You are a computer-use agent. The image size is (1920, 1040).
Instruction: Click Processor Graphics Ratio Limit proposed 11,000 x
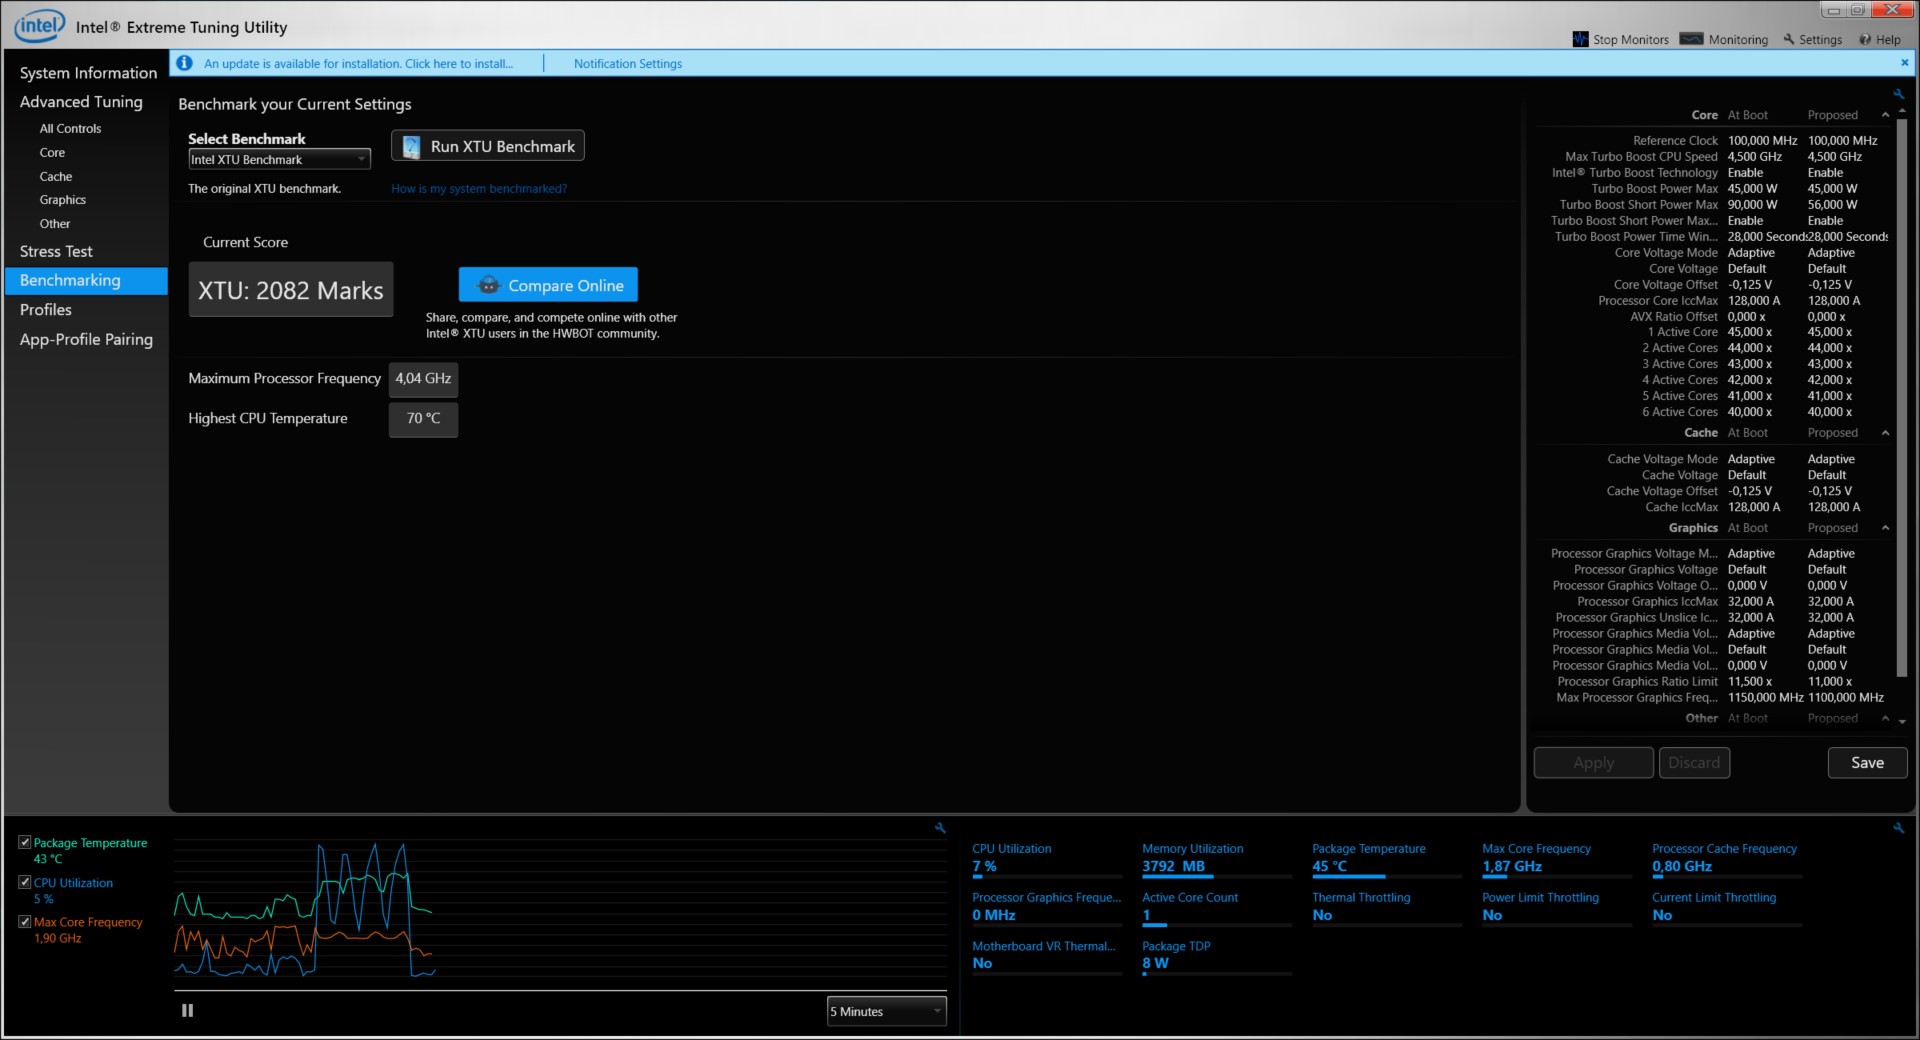(x=1829, y=682)
